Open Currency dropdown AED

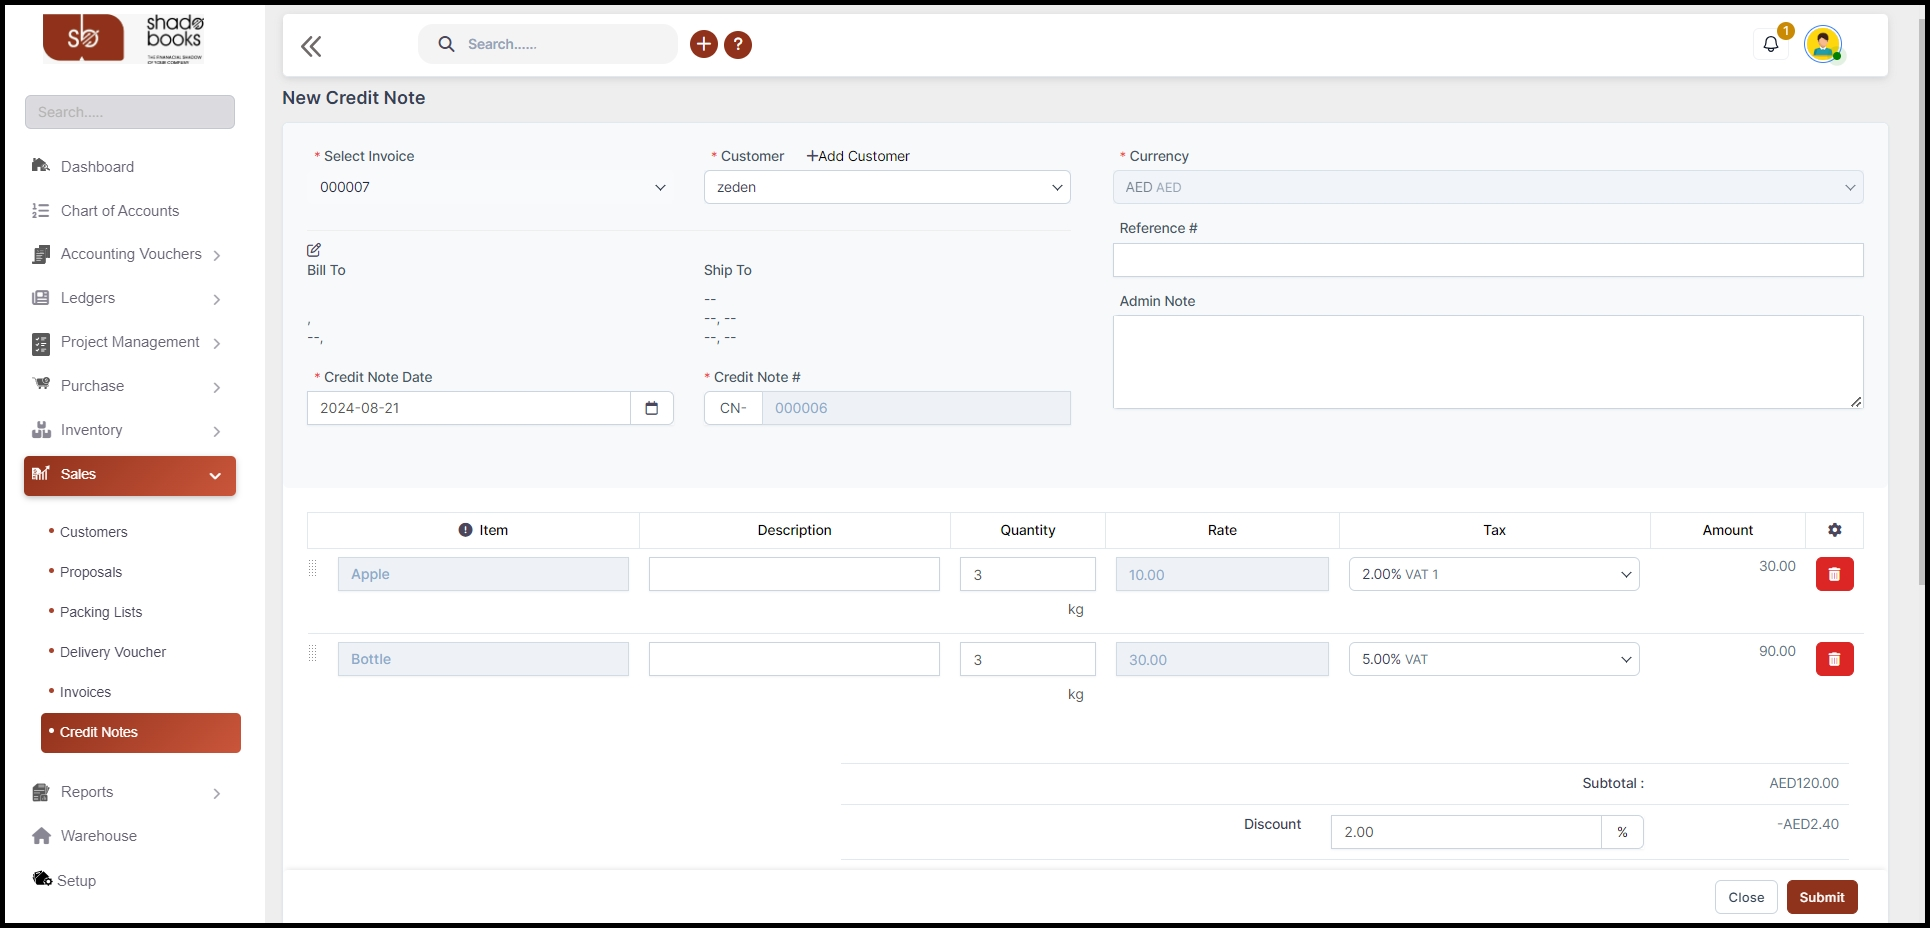coord(1488,187)
